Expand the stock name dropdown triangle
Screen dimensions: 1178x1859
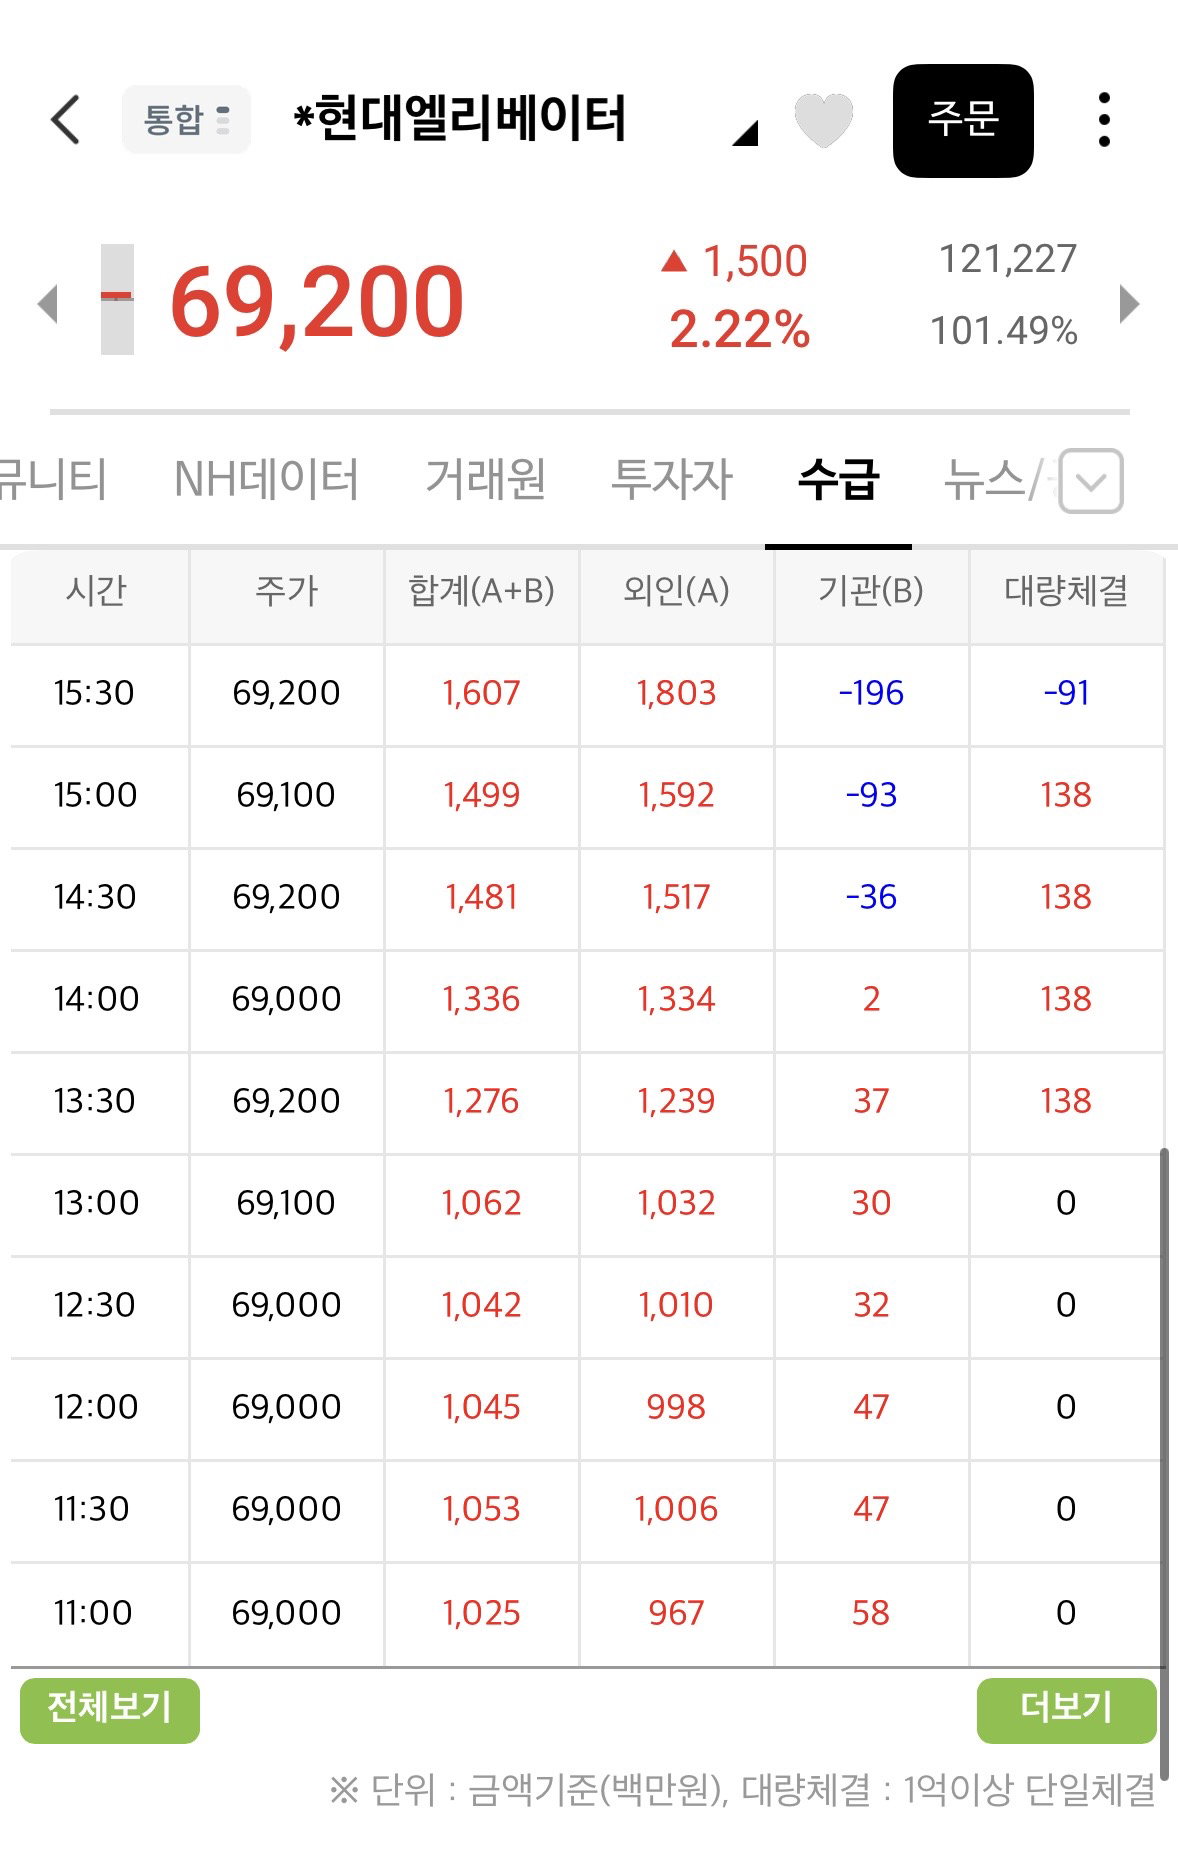[745, 133]
